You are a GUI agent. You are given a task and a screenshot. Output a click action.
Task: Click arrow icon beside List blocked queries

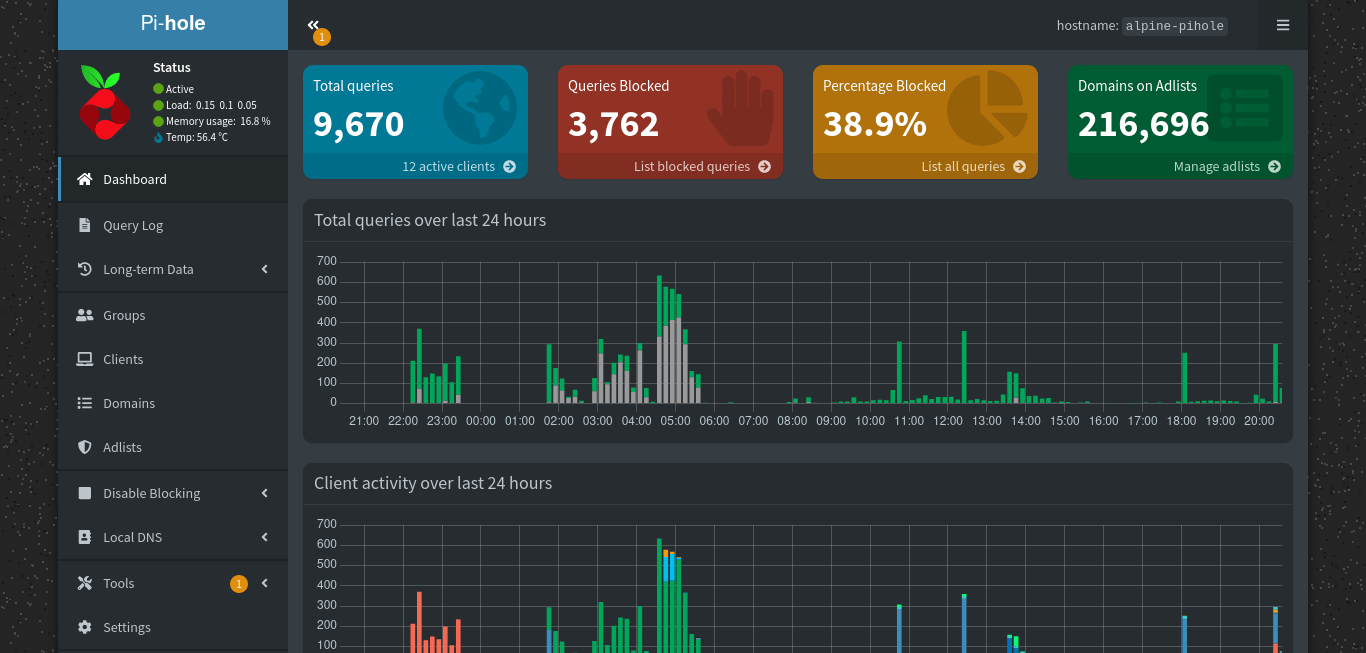point(765,167)
